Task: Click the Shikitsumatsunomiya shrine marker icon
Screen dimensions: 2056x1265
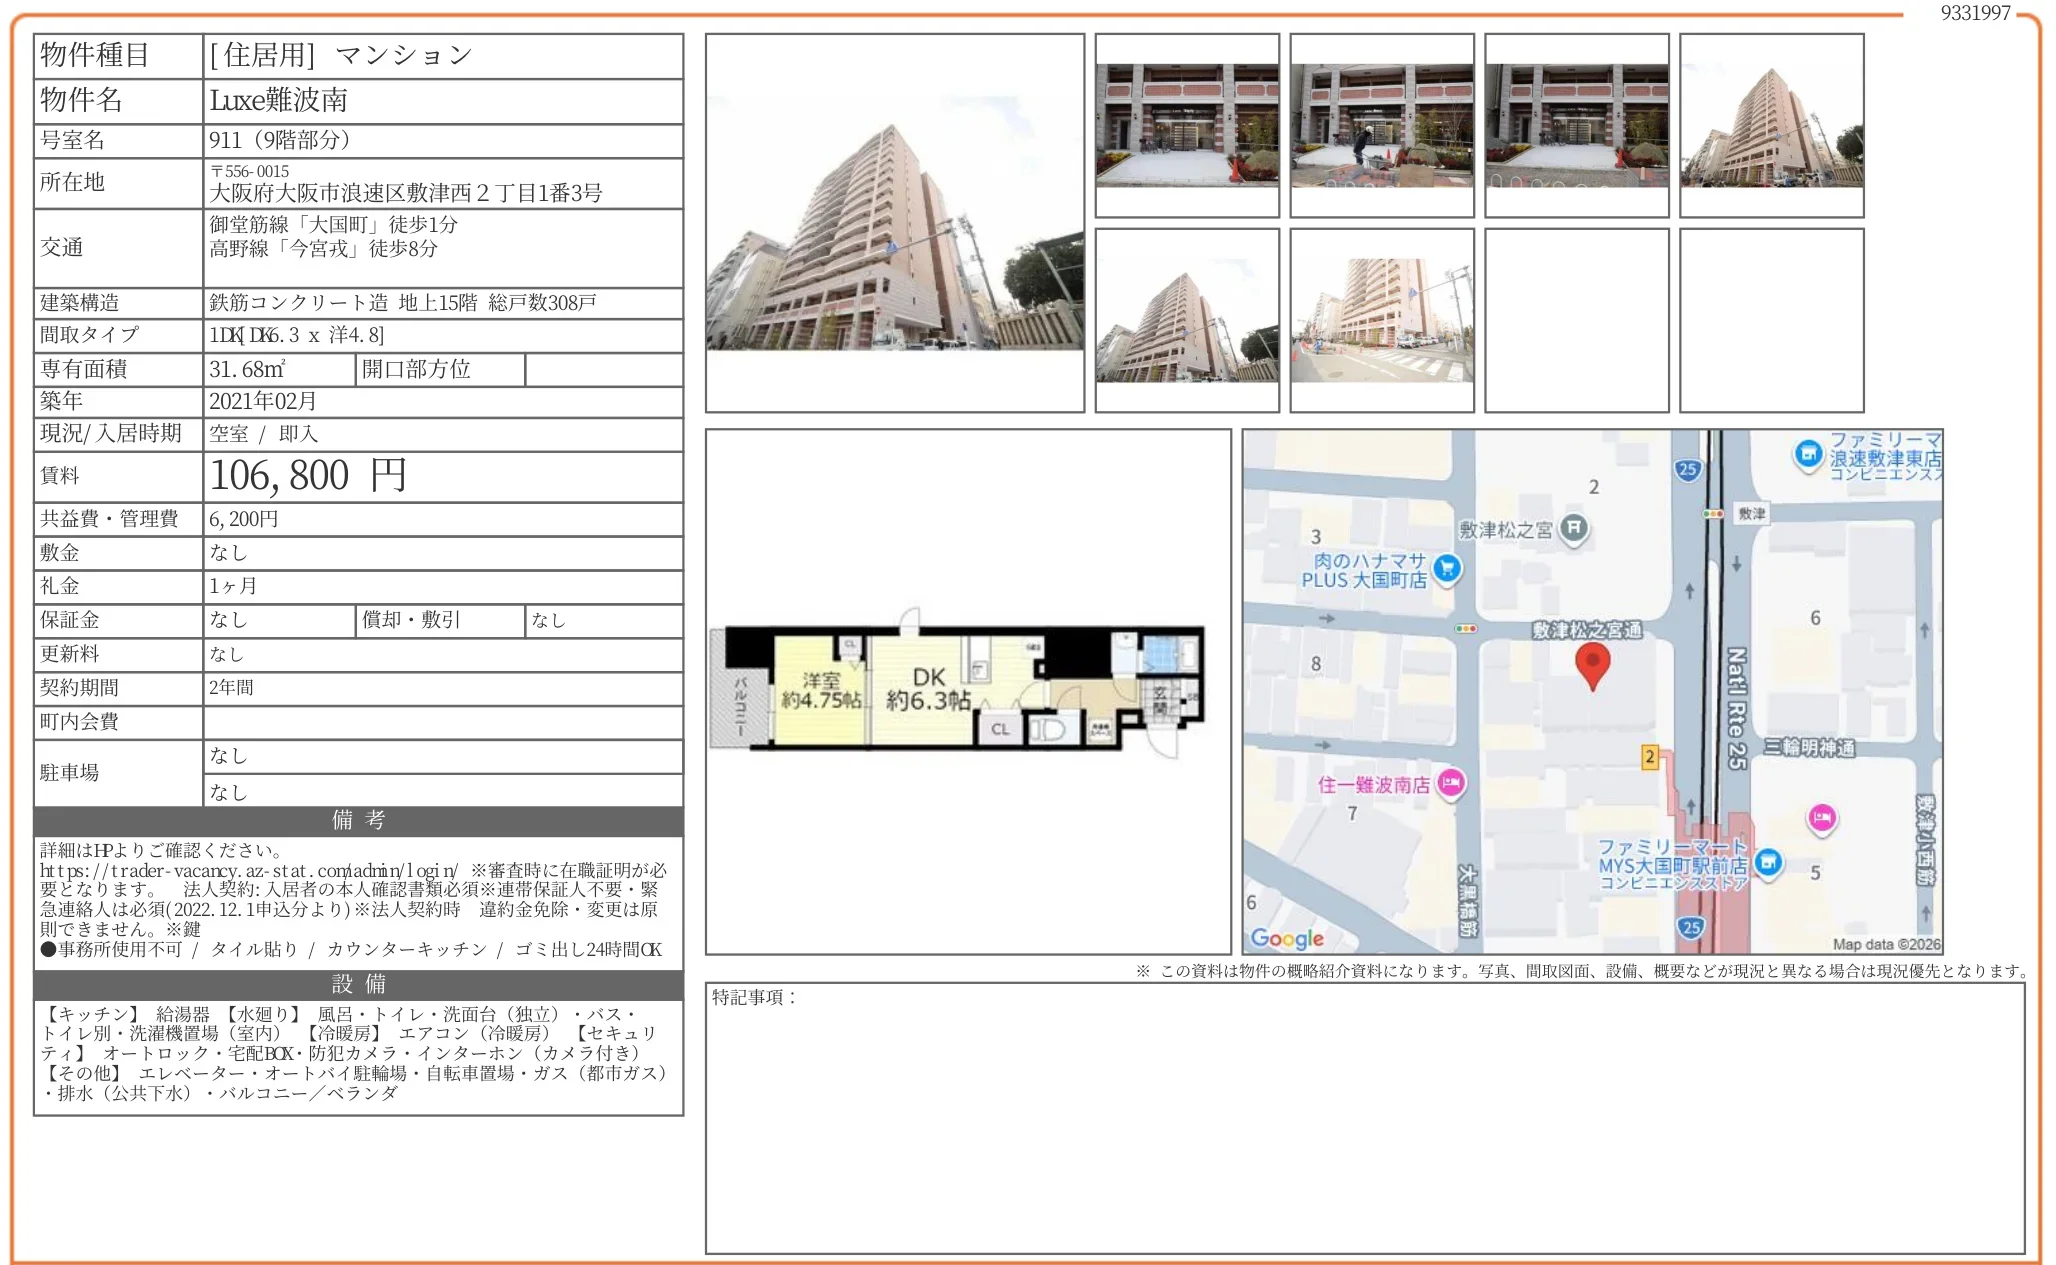Action: point(1574,527)
